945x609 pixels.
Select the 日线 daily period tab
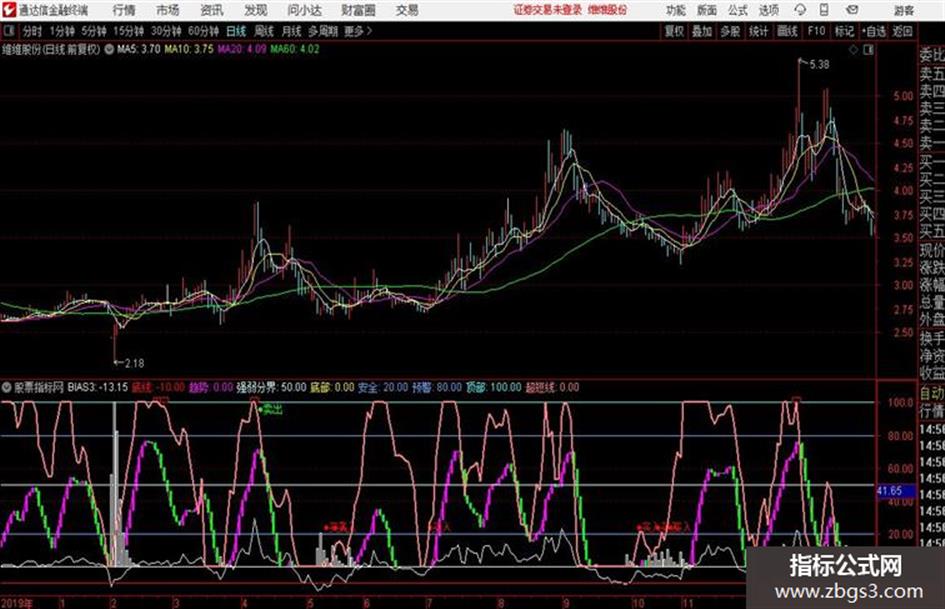click(236, 31)
